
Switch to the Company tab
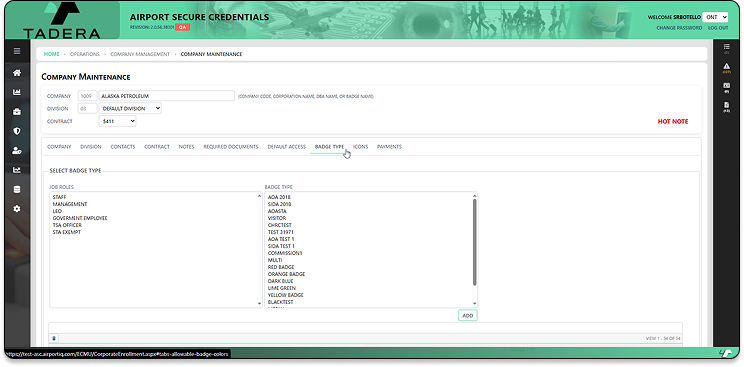59,147
